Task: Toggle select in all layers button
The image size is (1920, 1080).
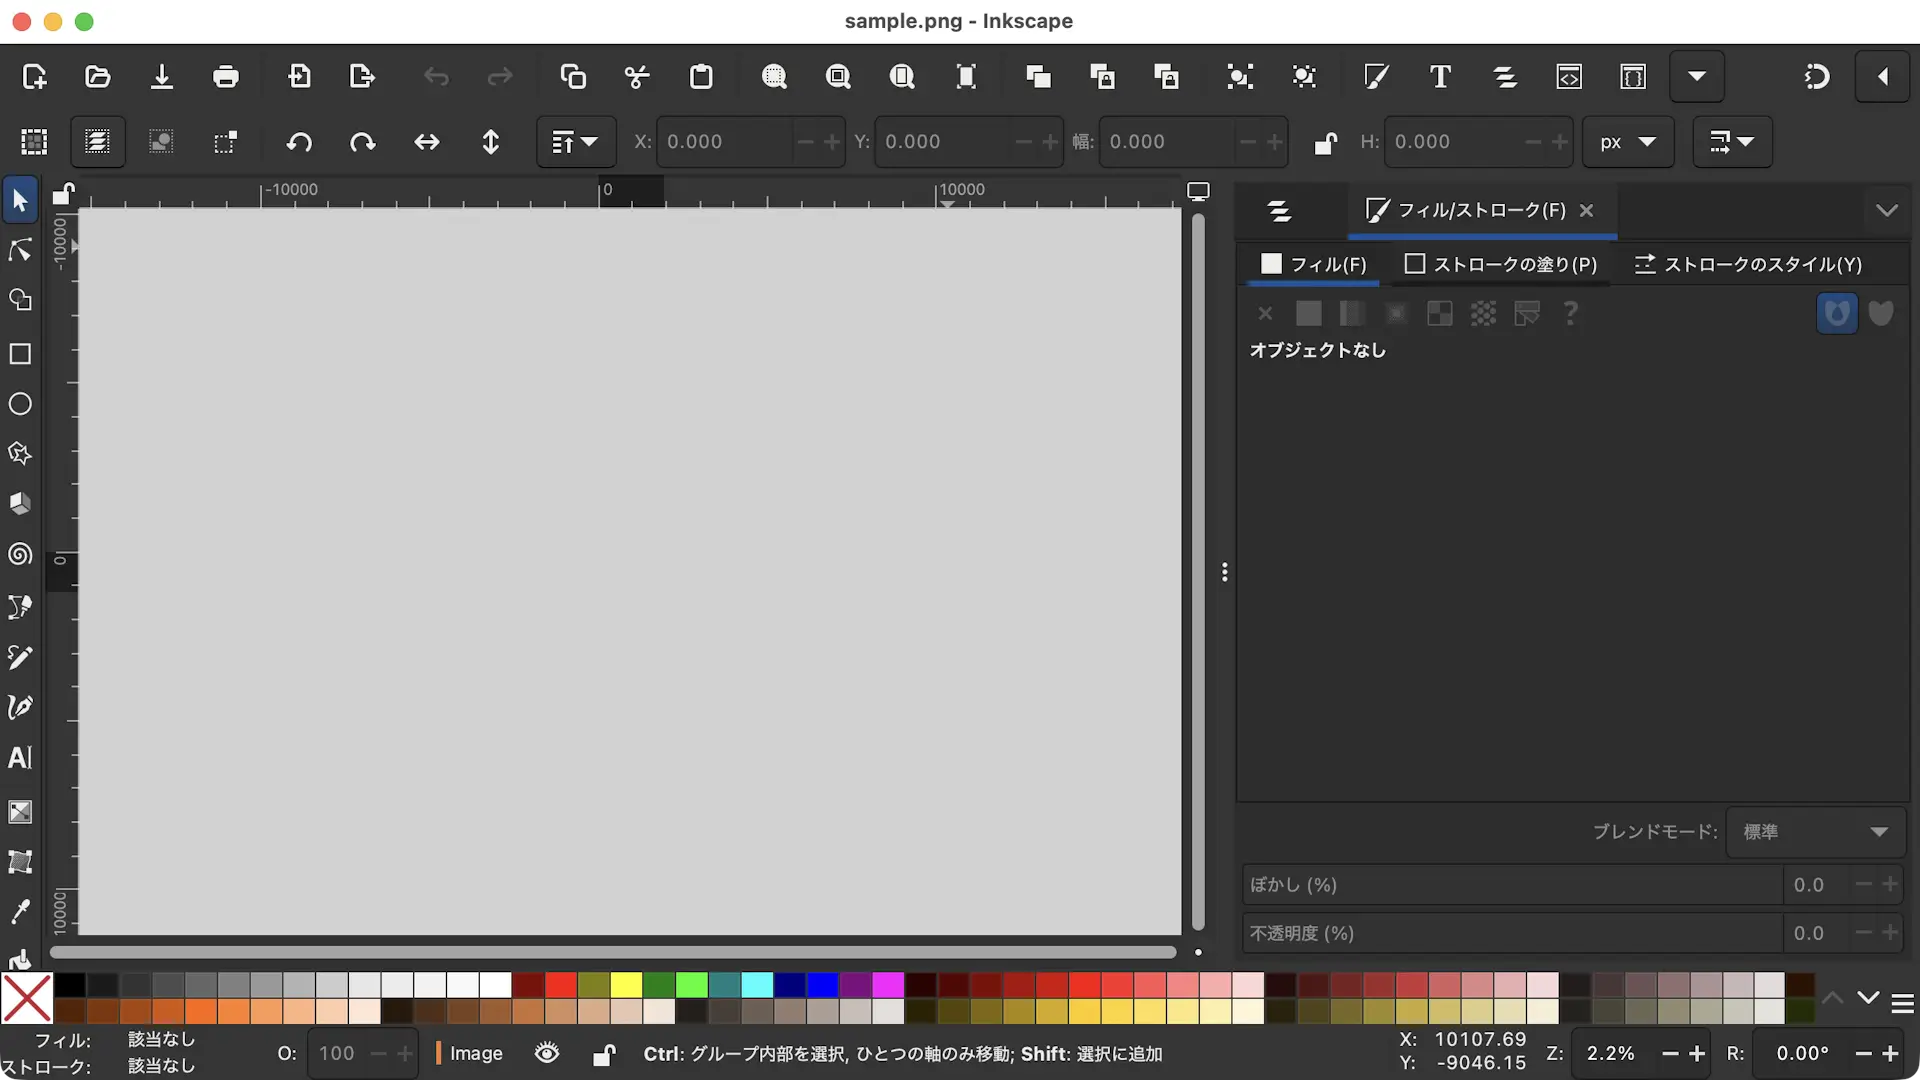Action: click(97, 142)
